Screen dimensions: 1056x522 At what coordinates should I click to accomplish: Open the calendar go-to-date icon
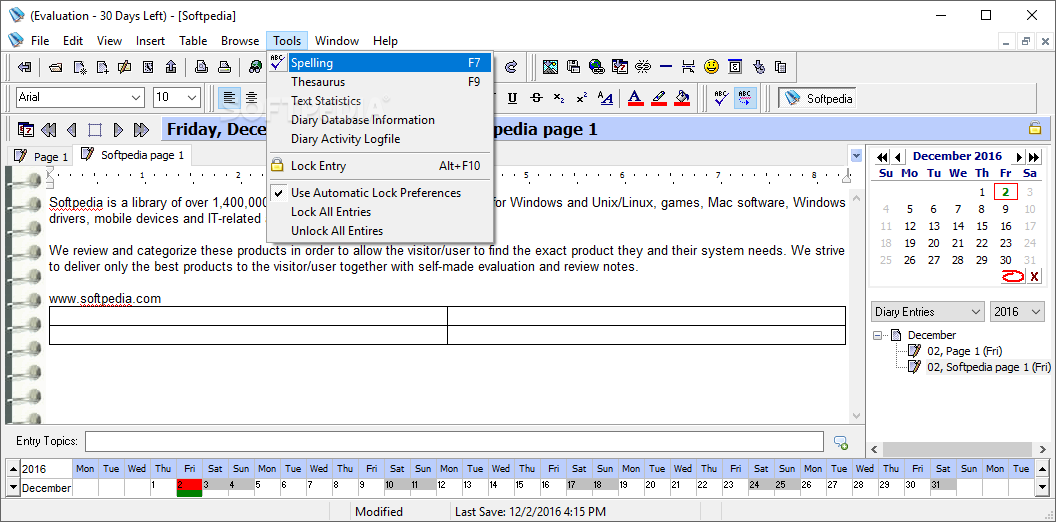click(x=26, y=129)
